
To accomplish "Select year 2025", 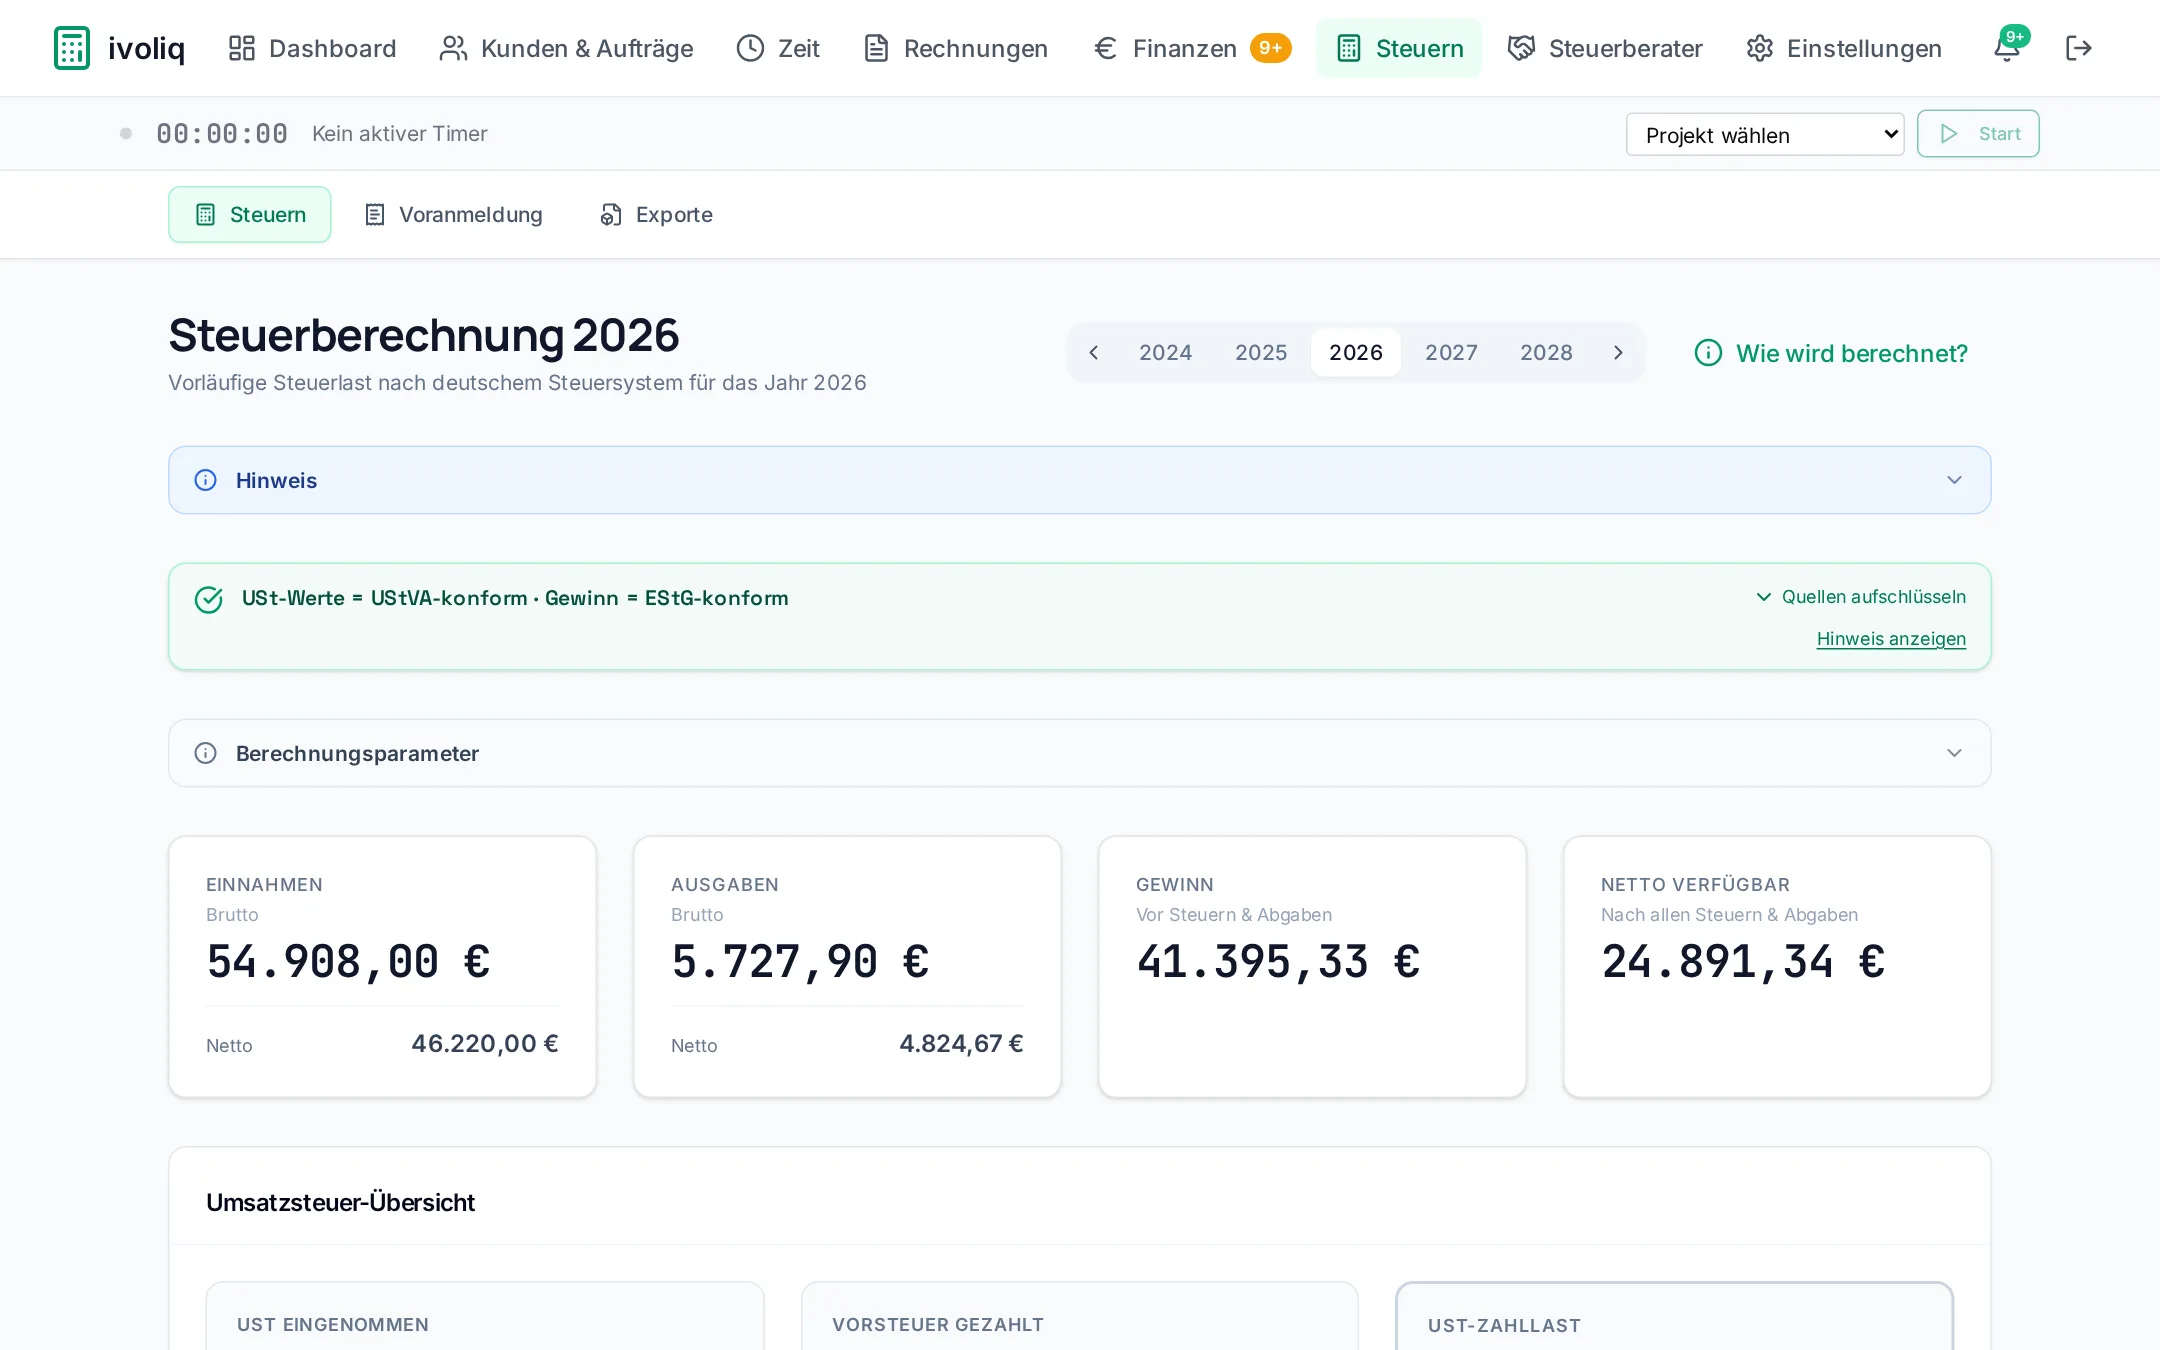I will (x=1260, y=352).
